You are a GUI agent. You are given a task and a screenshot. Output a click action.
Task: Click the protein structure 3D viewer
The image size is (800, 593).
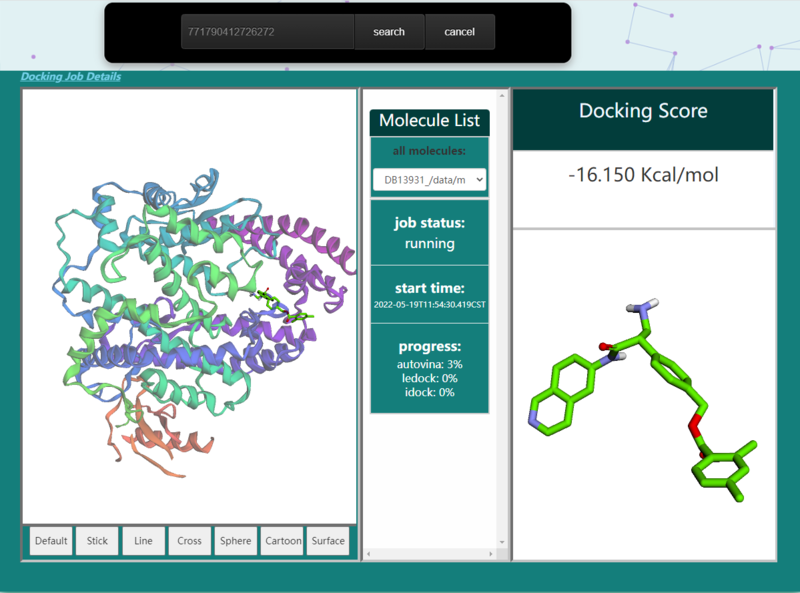pyautogui.click(x=189, y=307)
